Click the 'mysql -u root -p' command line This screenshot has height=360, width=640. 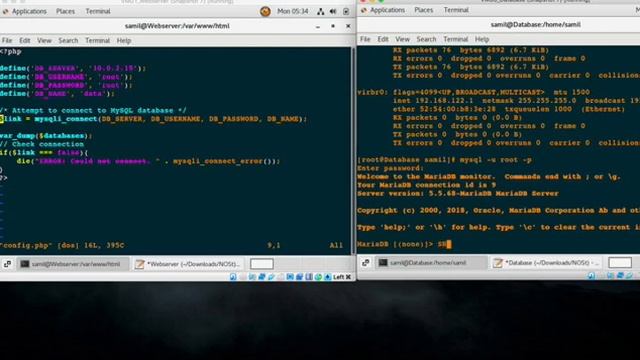click(x=444, y=160)
